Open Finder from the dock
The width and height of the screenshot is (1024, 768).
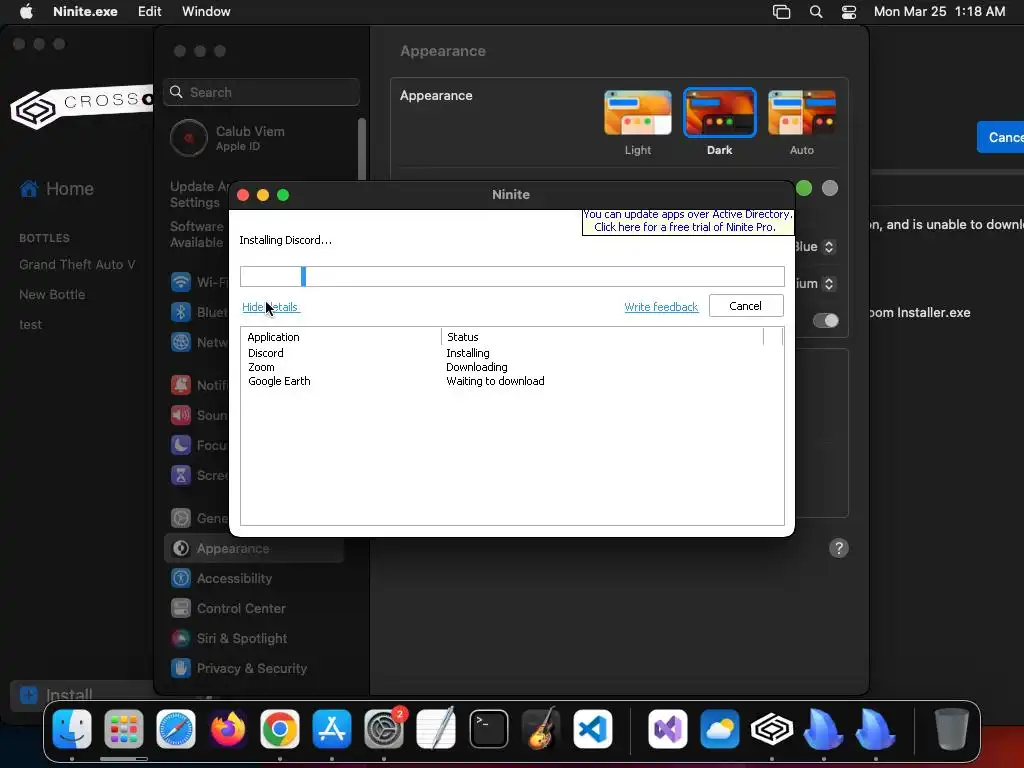click(72, 729)
